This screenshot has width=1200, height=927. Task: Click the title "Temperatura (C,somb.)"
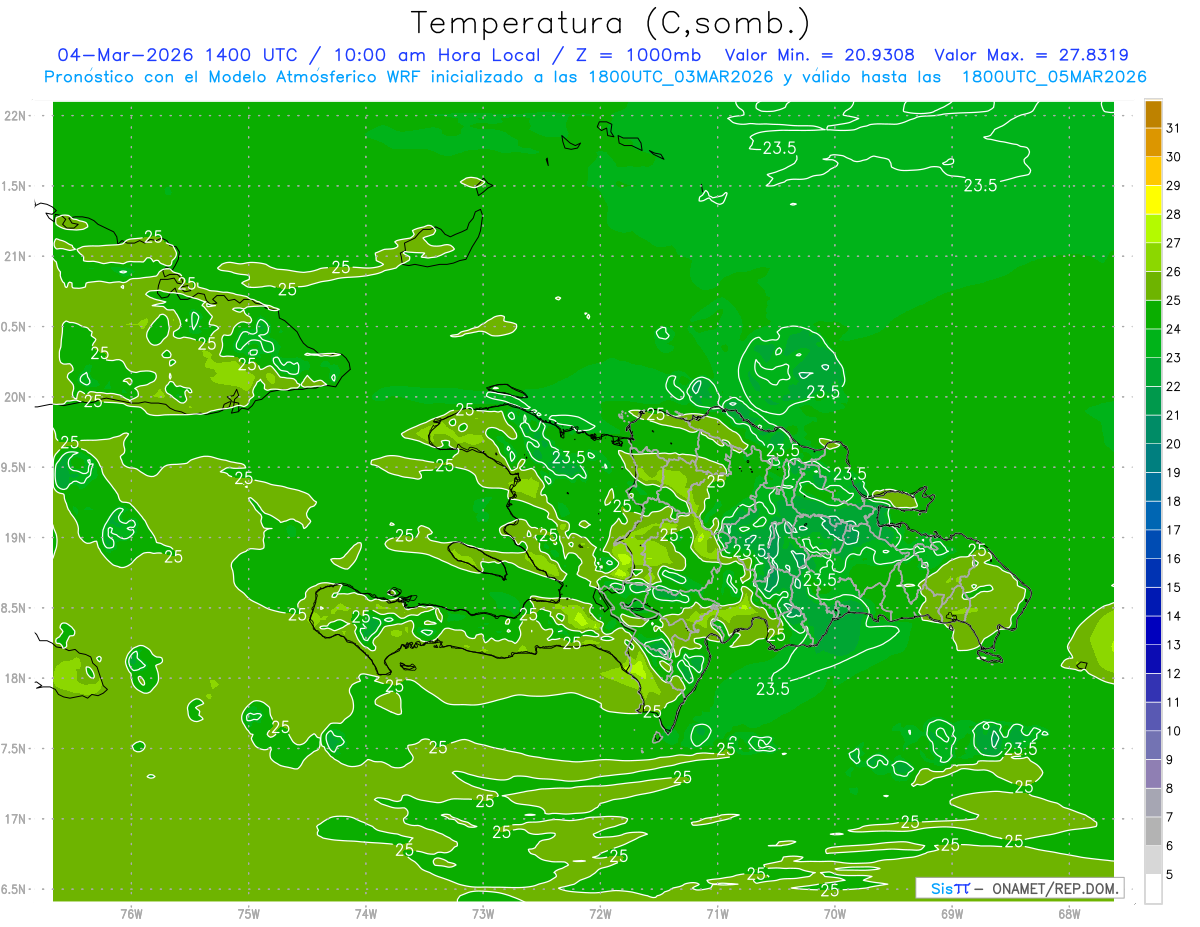click(x=610, y=22)
